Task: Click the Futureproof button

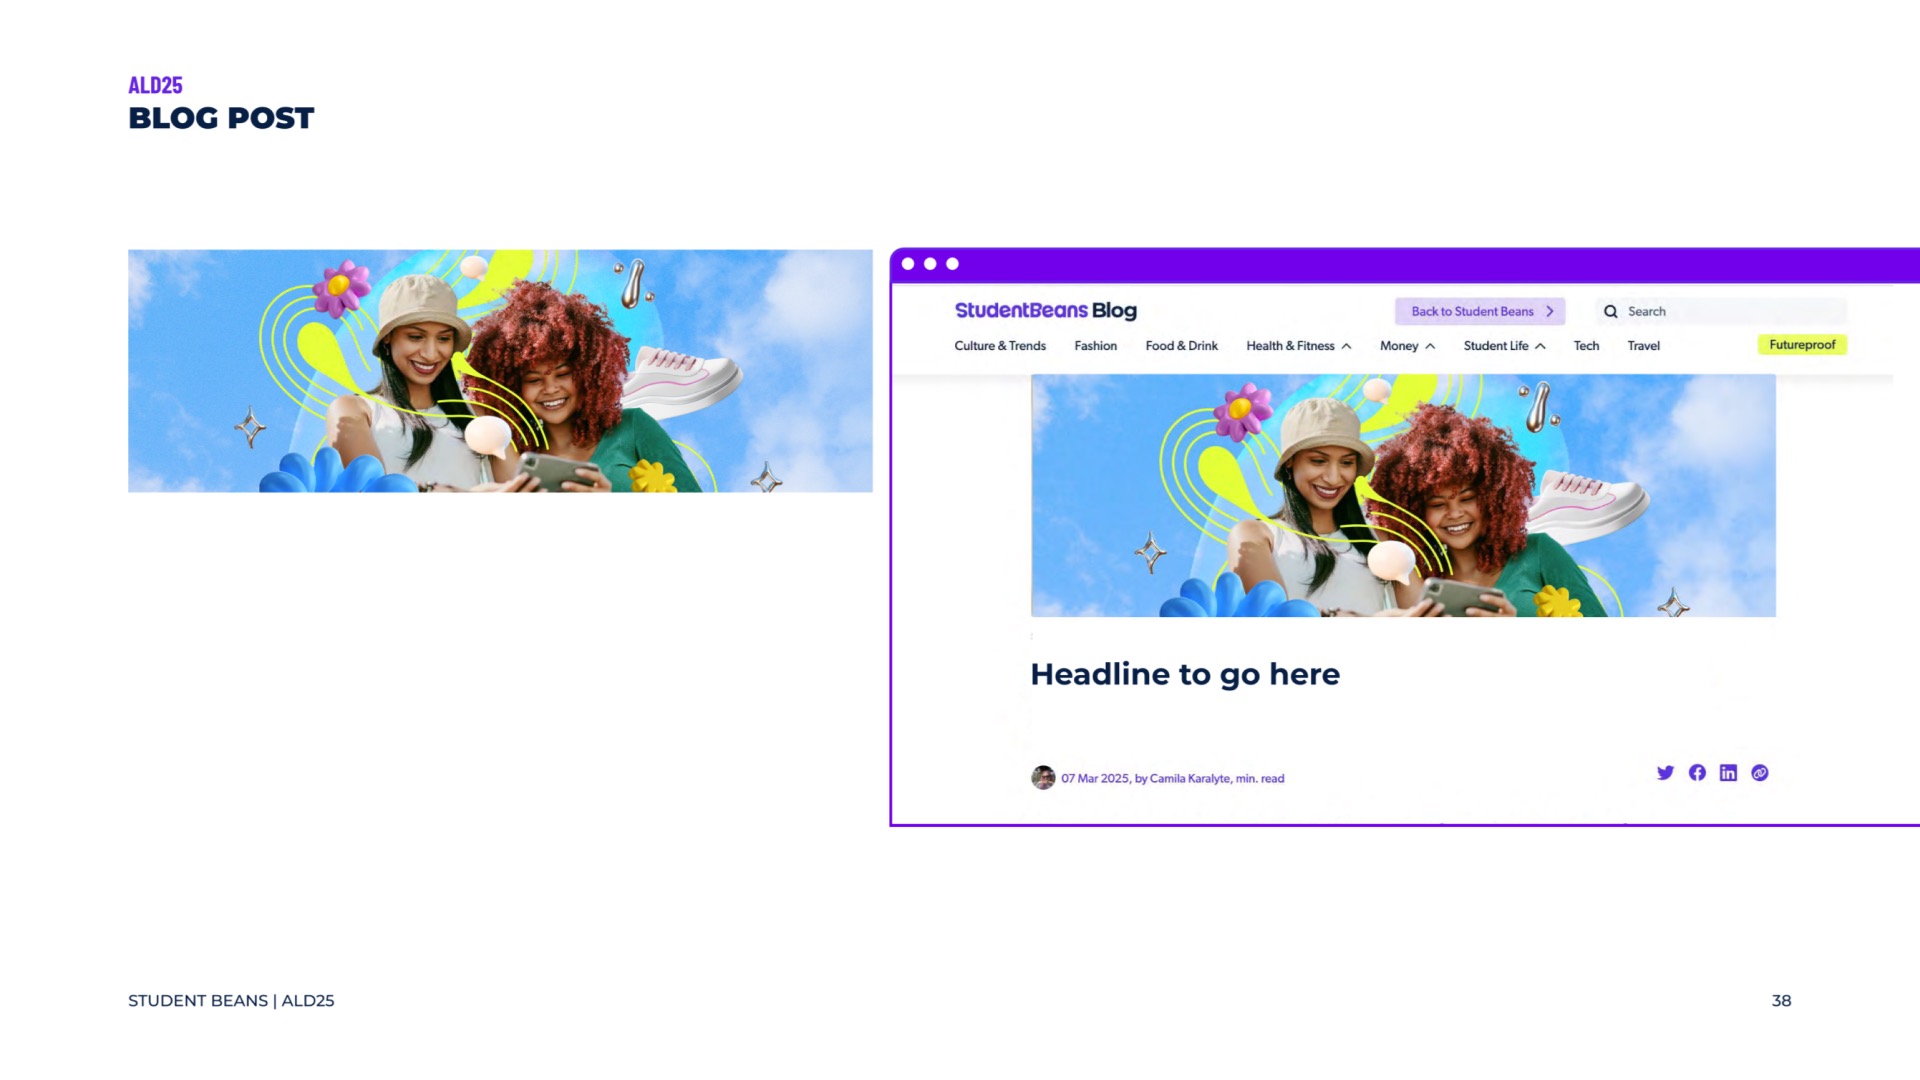Action: pos(1802,345)
